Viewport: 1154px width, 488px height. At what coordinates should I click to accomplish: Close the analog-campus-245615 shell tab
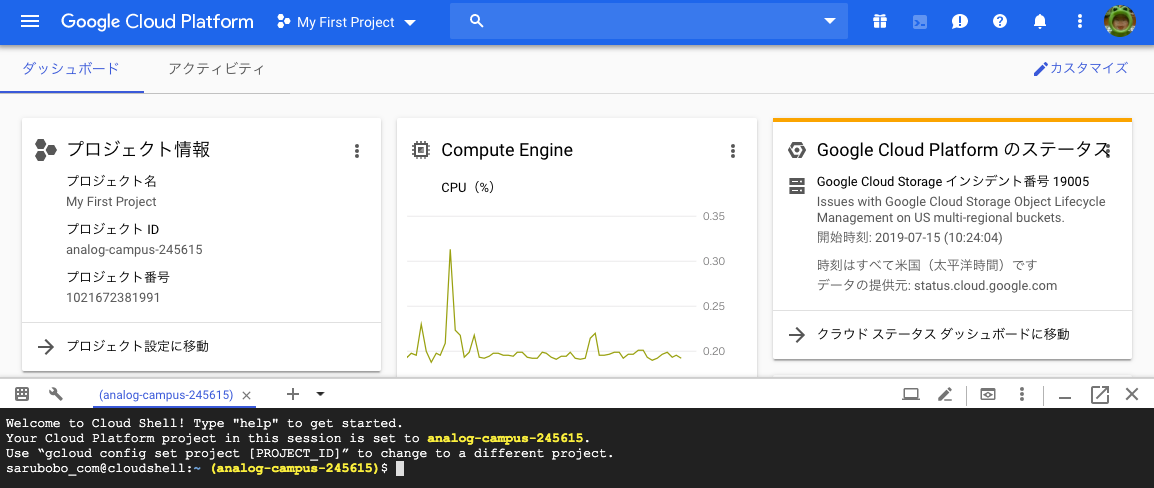(247, 395)
